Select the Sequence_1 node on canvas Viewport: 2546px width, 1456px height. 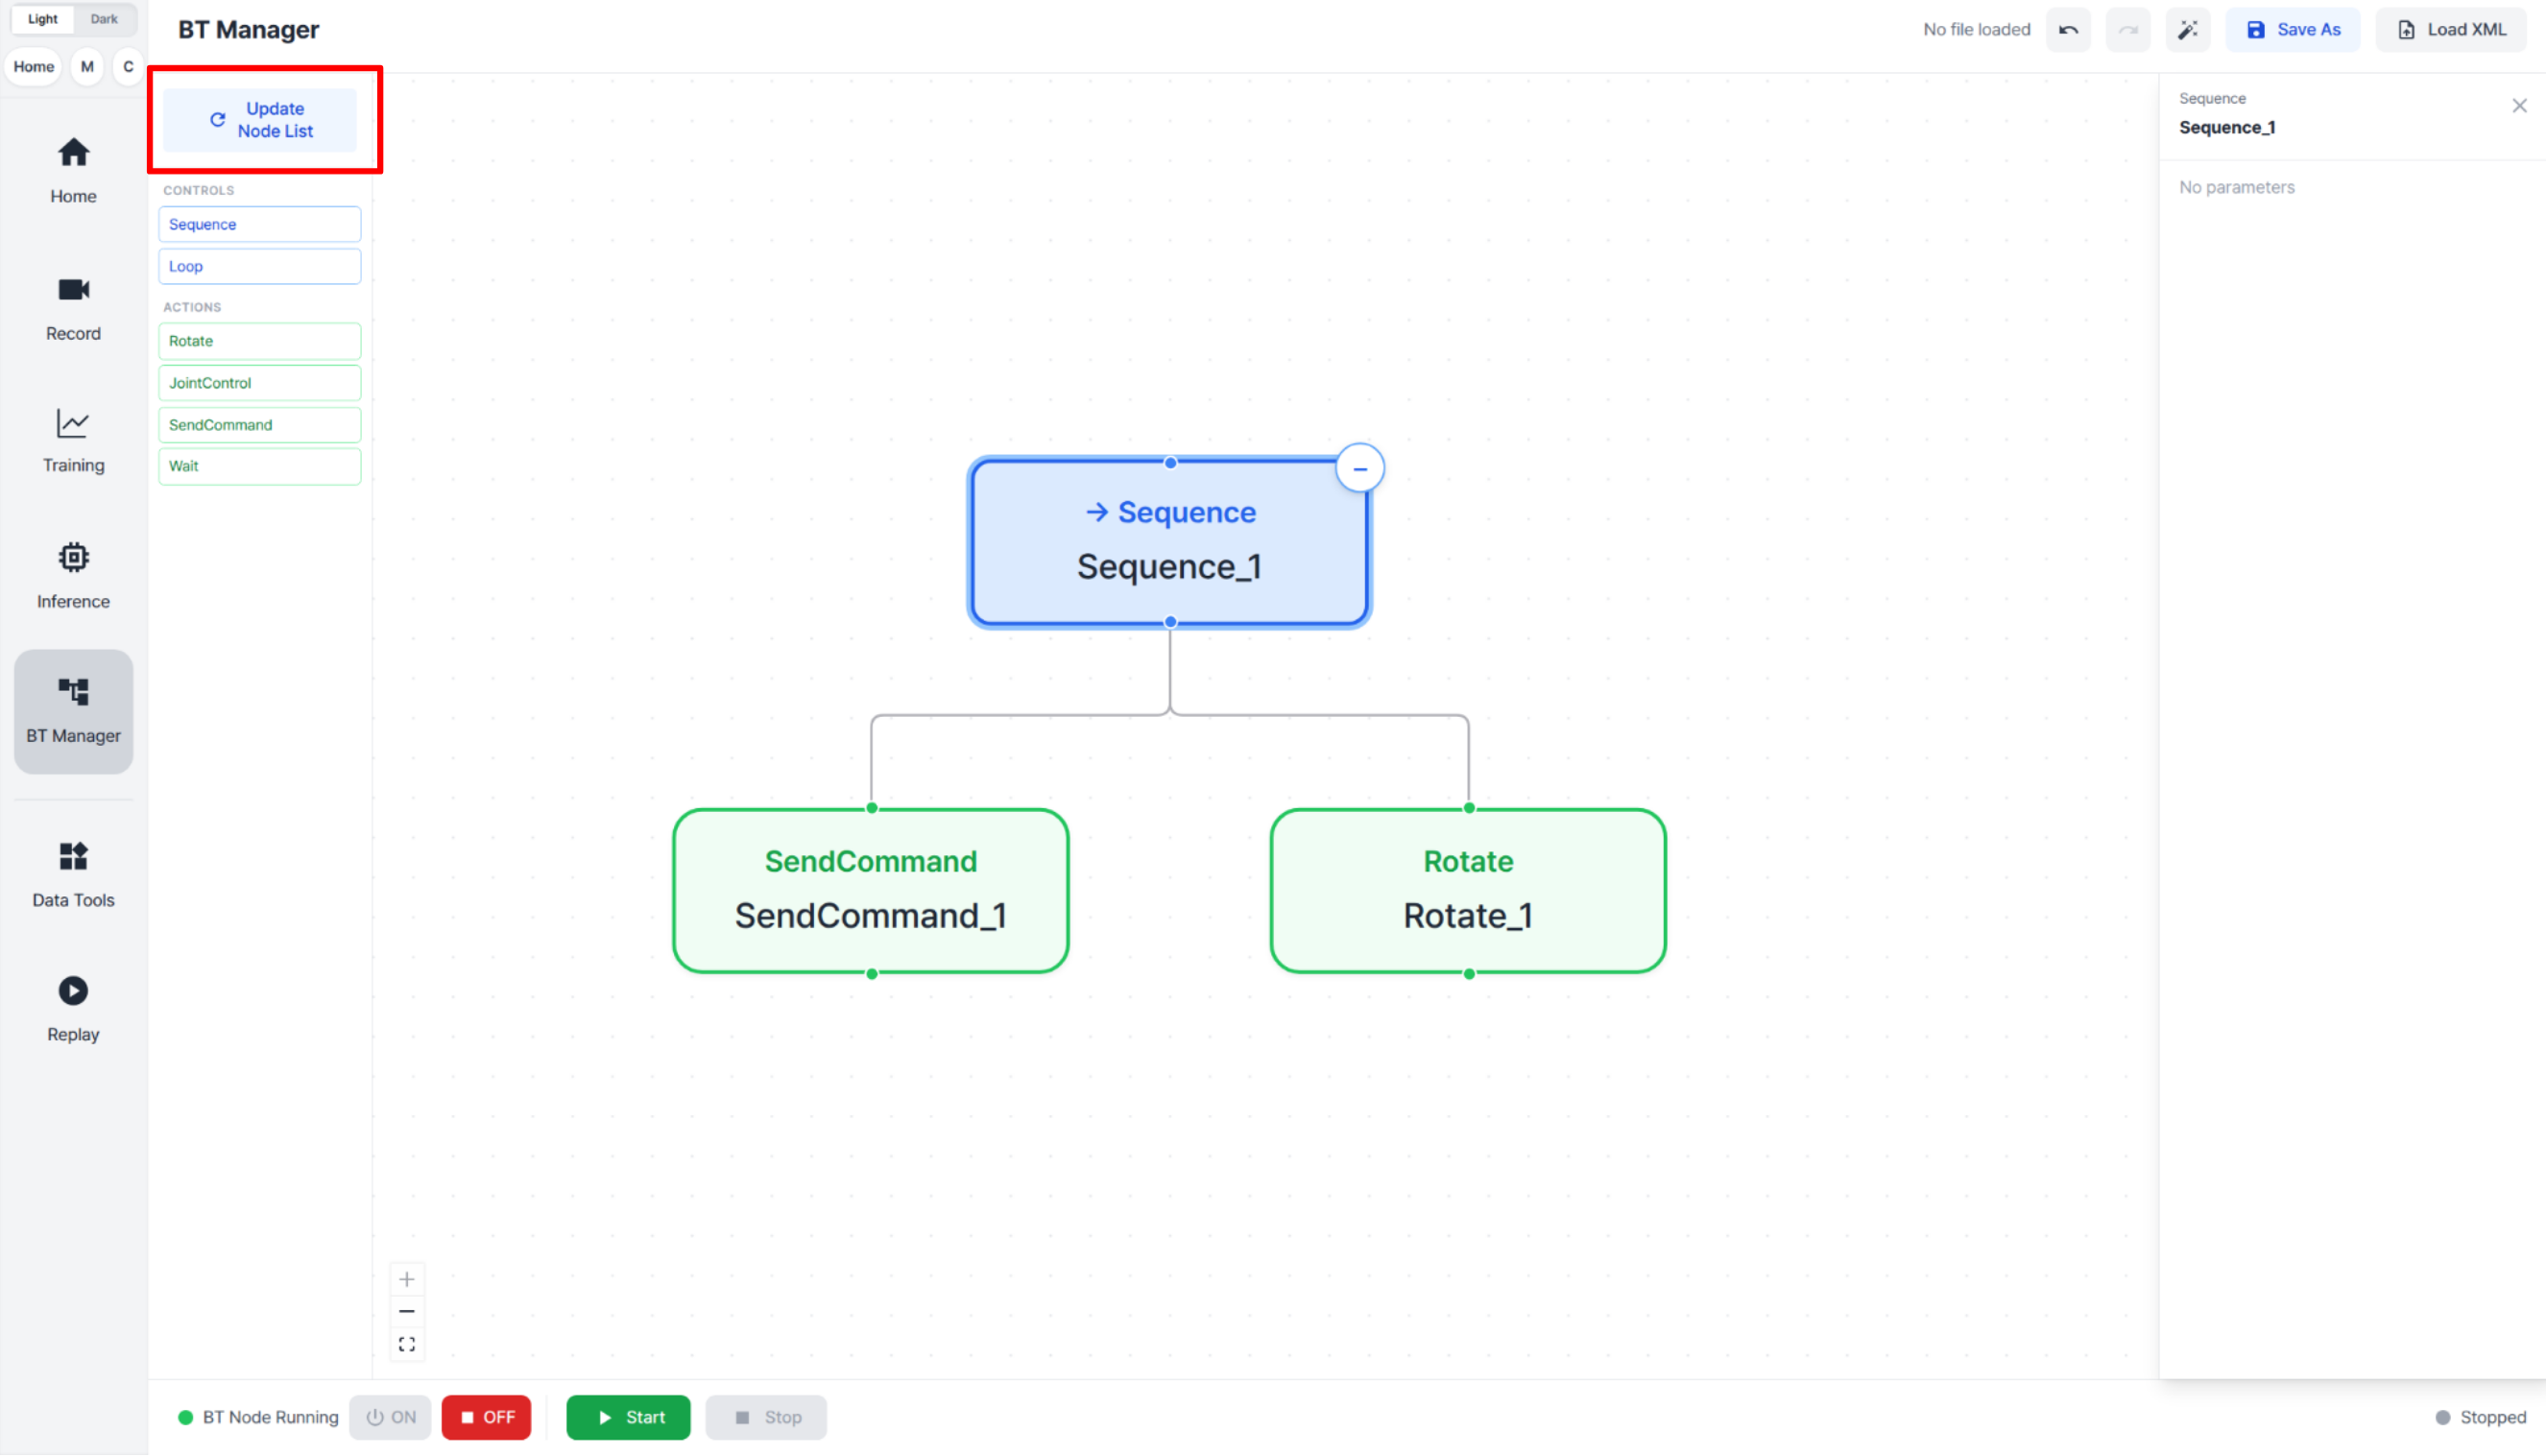(1169, 542)
